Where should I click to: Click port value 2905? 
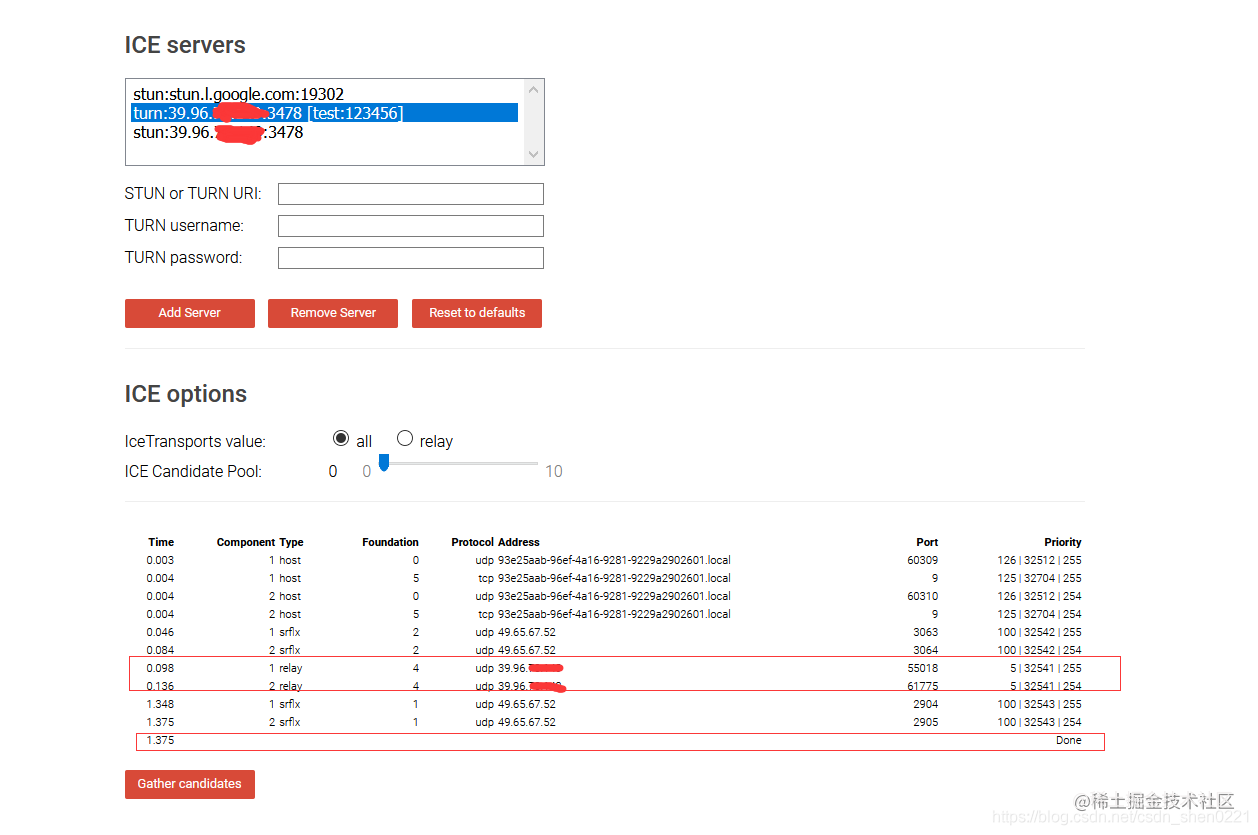point(926,722)
